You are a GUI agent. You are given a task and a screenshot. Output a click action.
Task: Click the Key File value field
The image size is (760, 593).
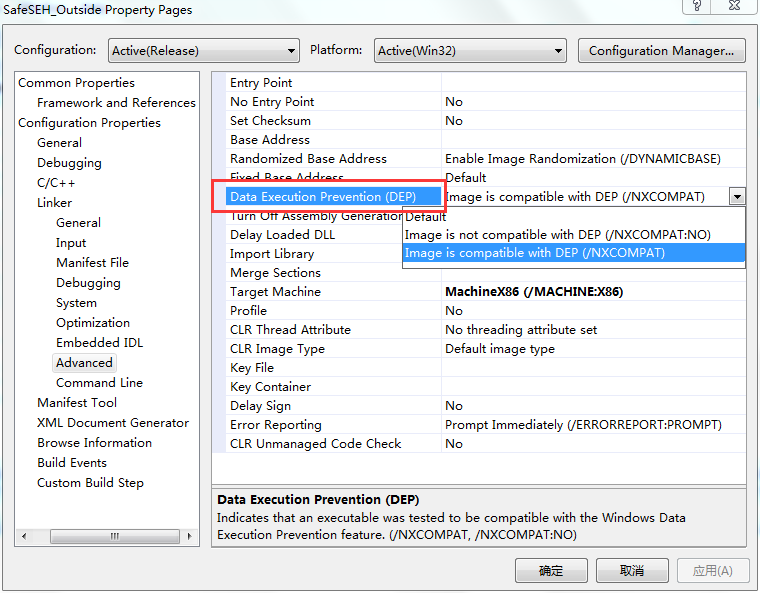coord(593,368)
